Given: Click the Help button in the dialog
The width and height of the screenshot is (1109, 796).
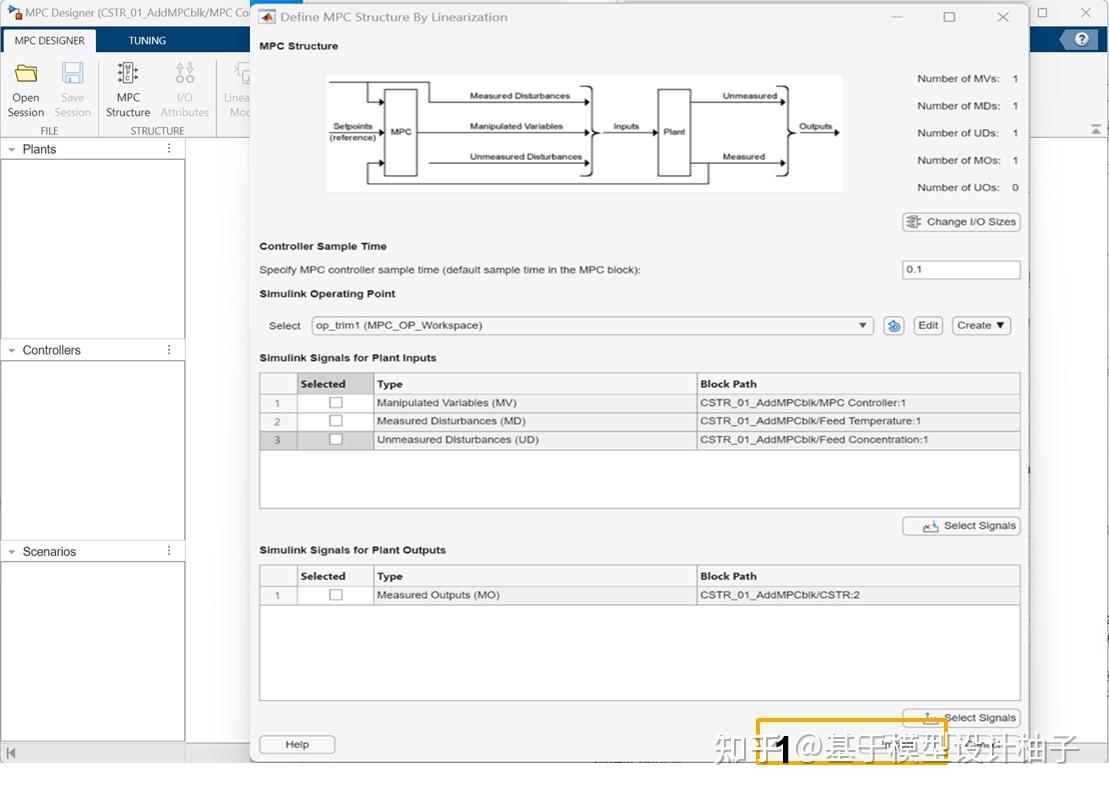Looking at the screenshot, I should pos(296,743).
